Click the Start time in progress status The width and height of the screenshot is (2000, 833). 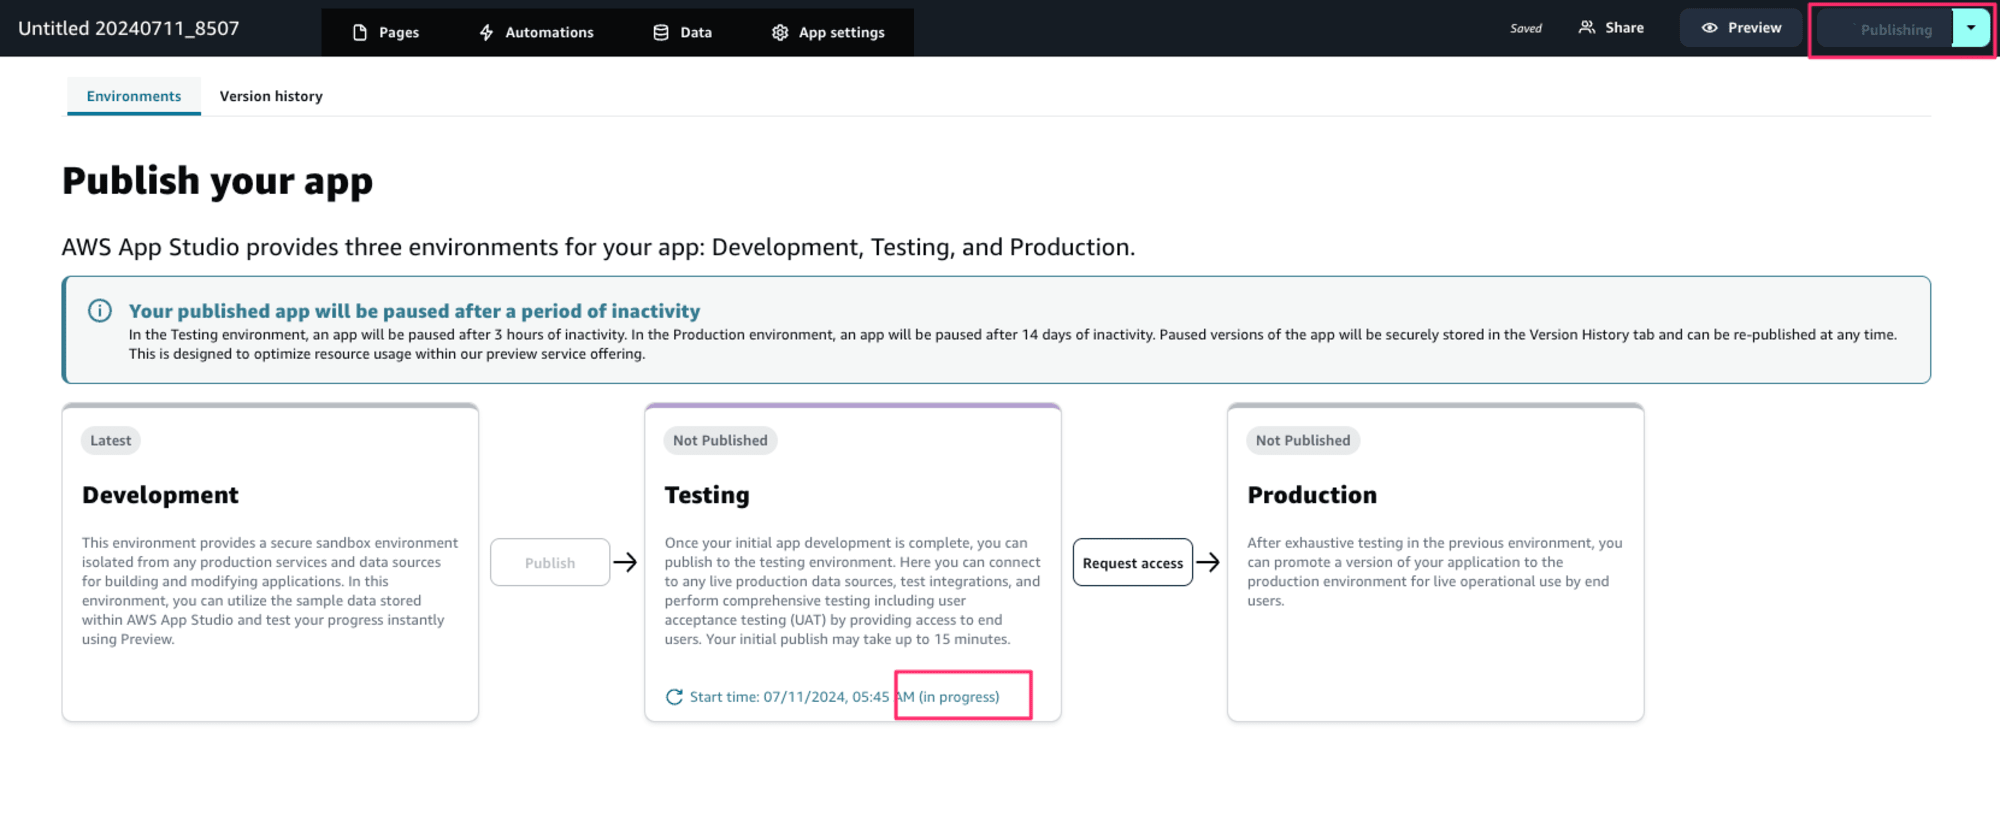[x=844, y=697]
